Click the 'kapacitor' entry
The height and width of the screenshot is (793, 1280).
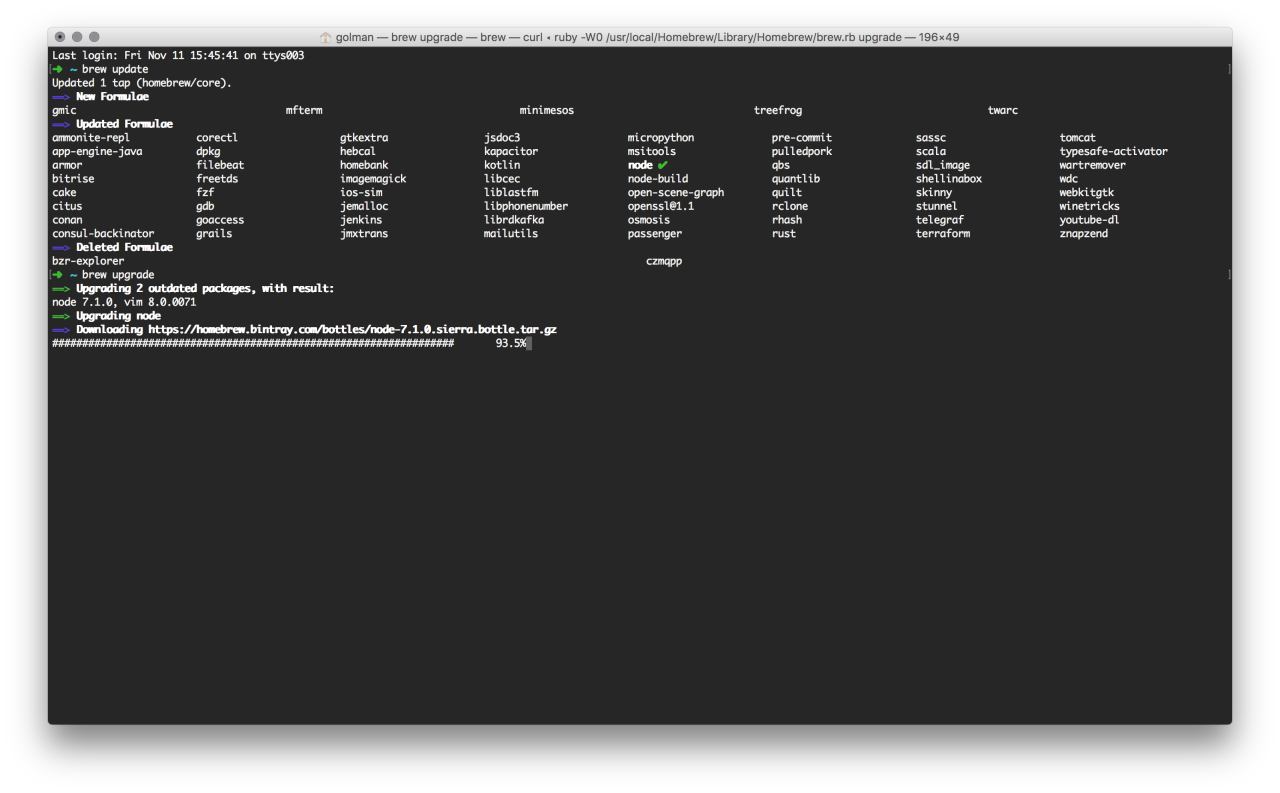[511, 152]
